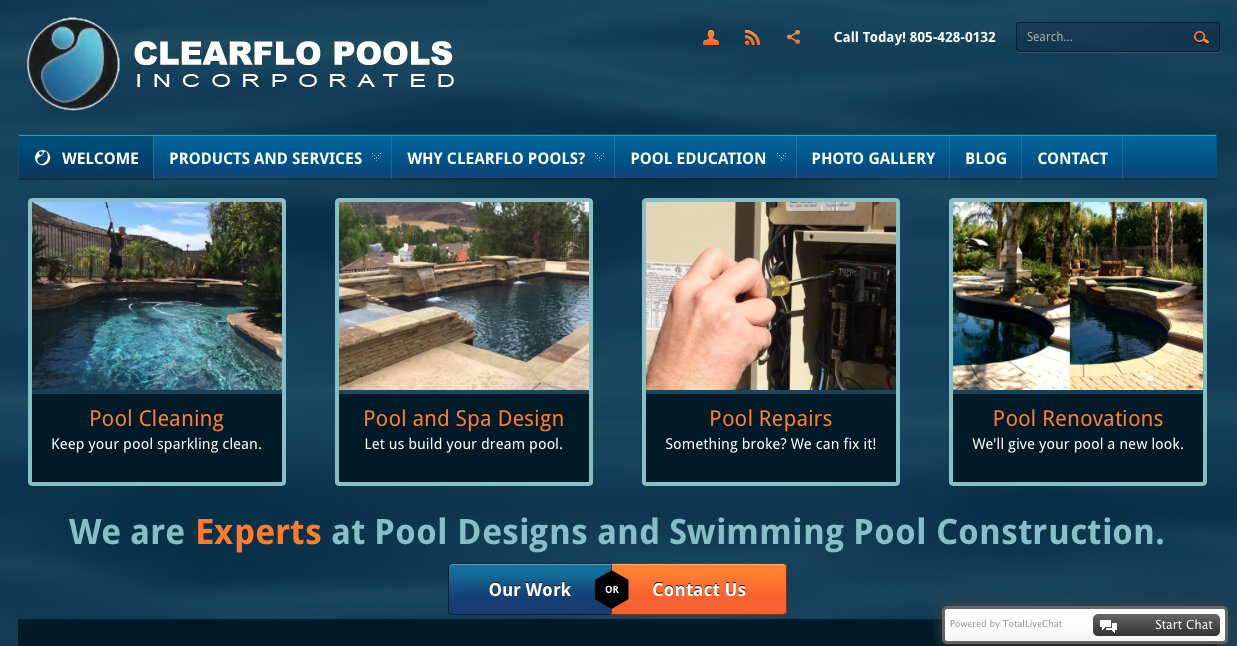Open the Pool Cleaning photo thumbnail
The width and height of the screenshot is (1237, 646).
click(157, 296)
